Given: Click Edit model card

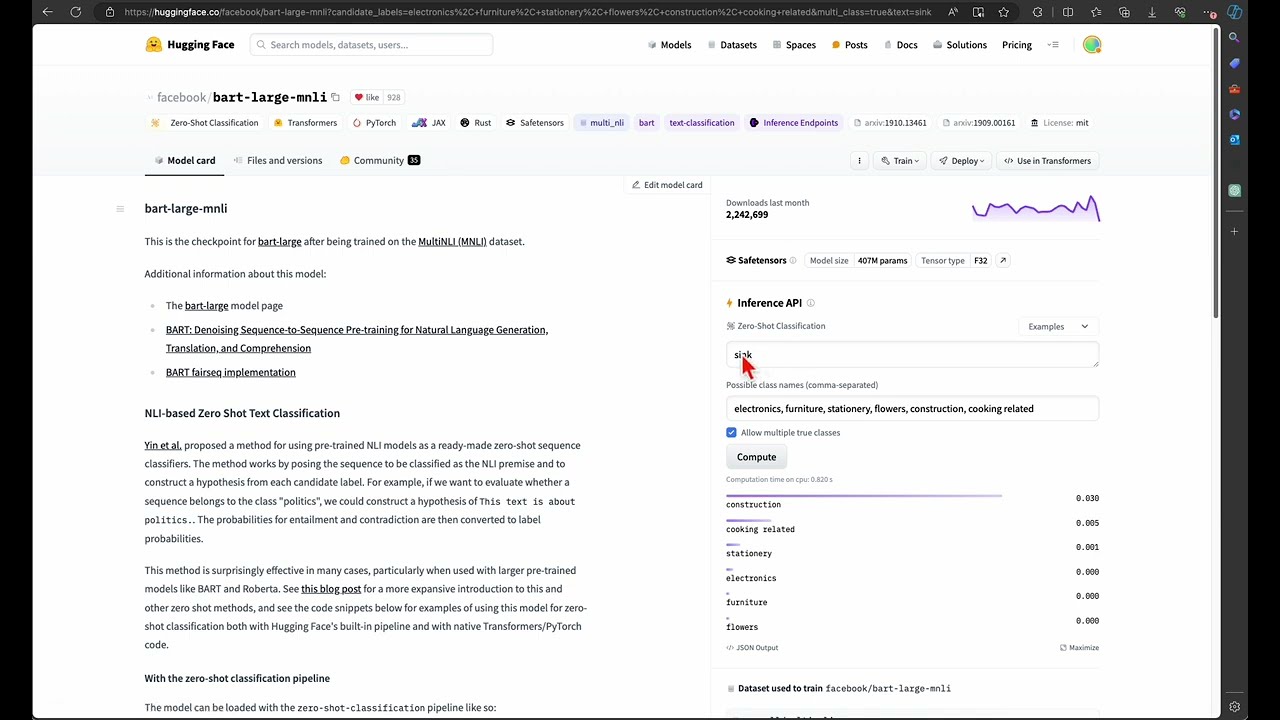Looking at the screenshot, I should pos(667,185).
